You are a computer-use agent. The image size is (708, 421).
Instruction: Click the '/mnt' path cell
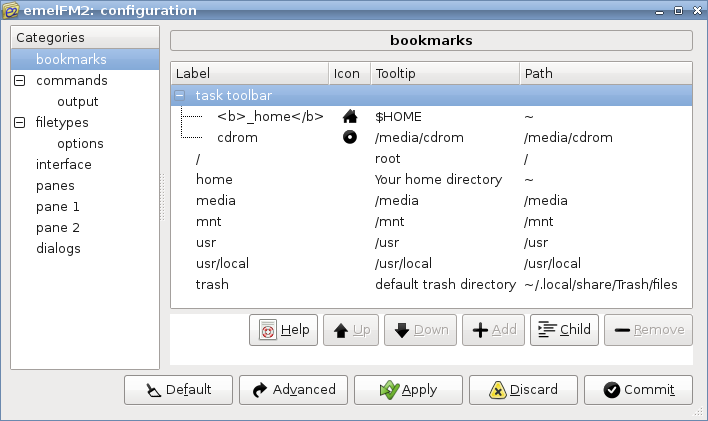(539, 221)
